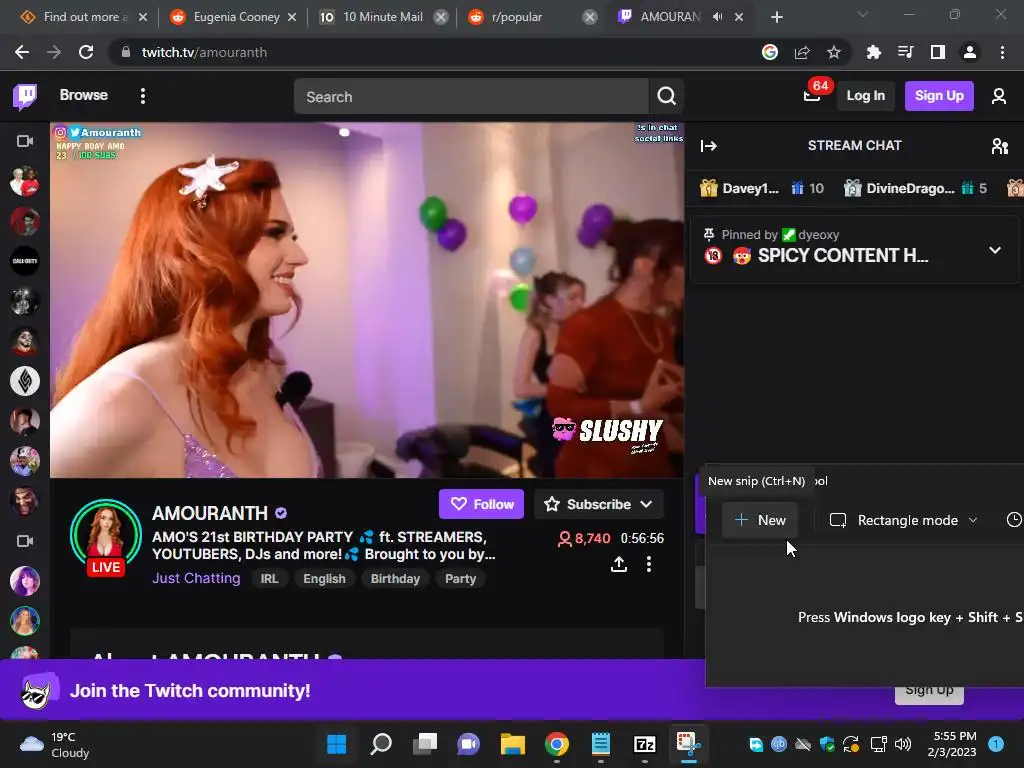
Task: Collapse the stream chat panel arrow
Action: click(709, 146)
